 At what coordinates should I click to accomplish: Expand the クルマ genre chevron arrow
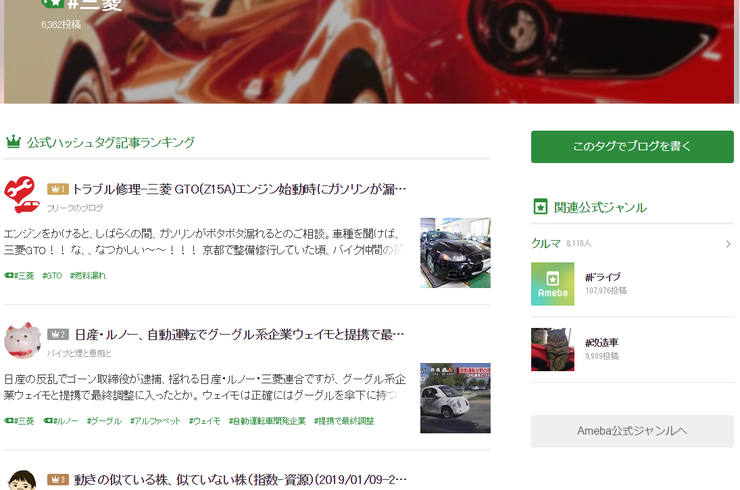728,243
